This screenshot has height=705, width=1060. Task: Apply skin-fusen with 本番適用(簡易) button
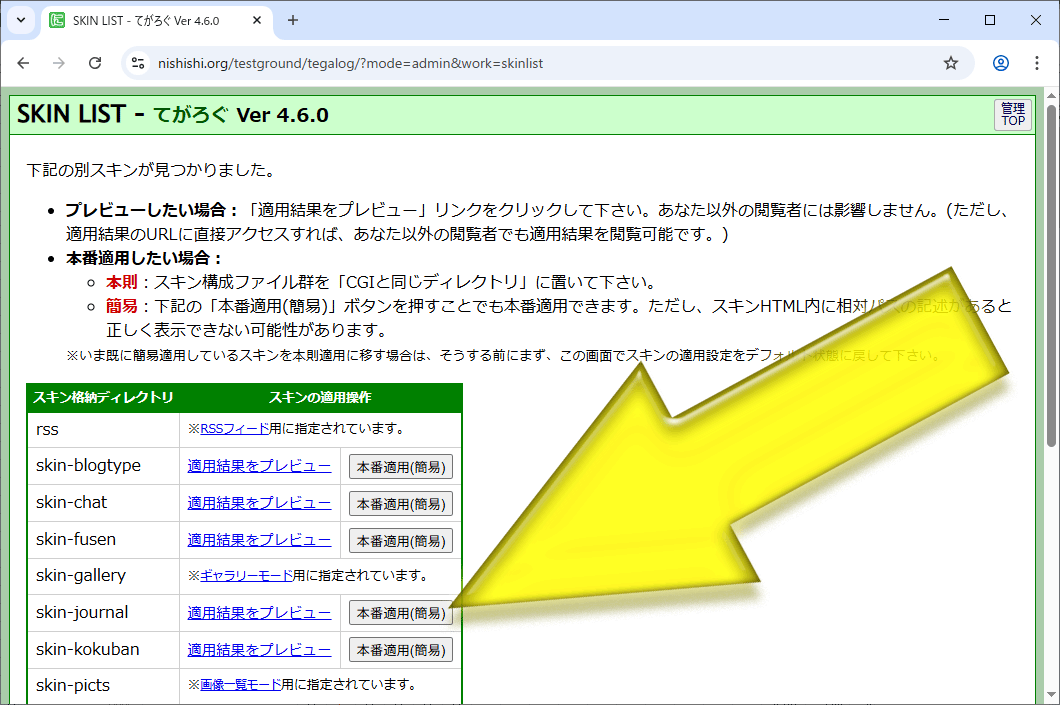pos(401,541)
